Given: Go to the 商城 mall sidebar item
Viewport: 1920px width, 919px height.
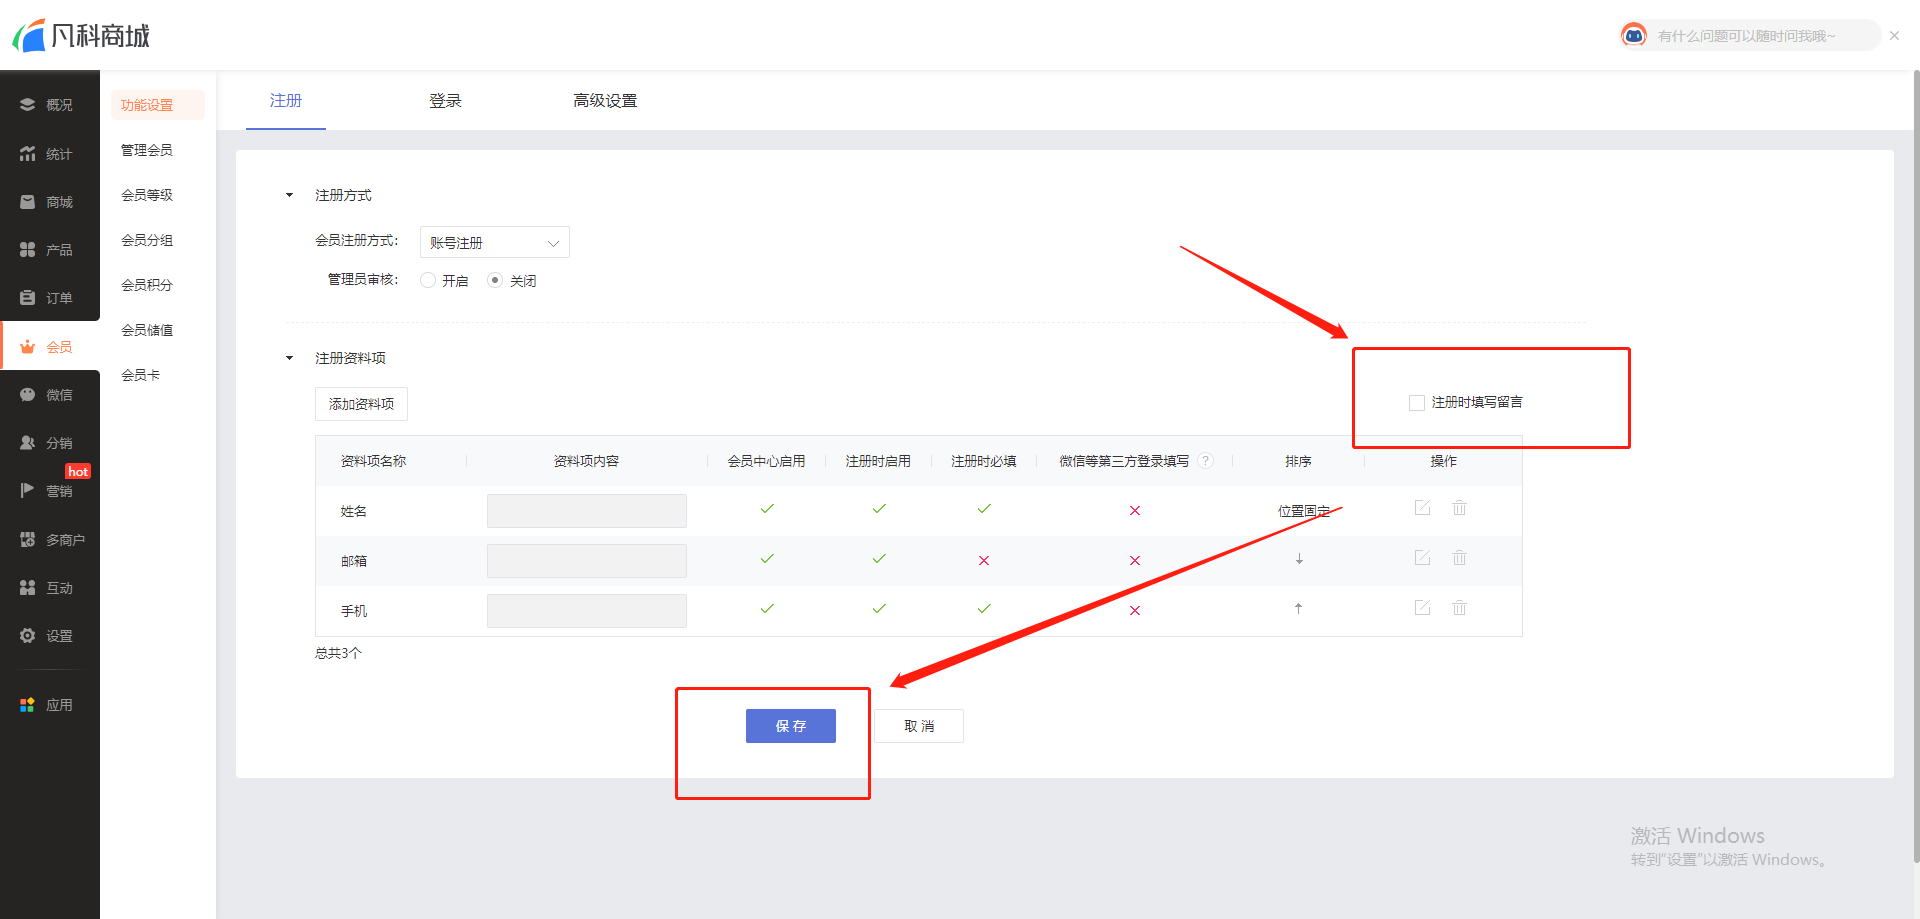Looking at the screenshot, I should pyautogui.click(x=46, y=202).
